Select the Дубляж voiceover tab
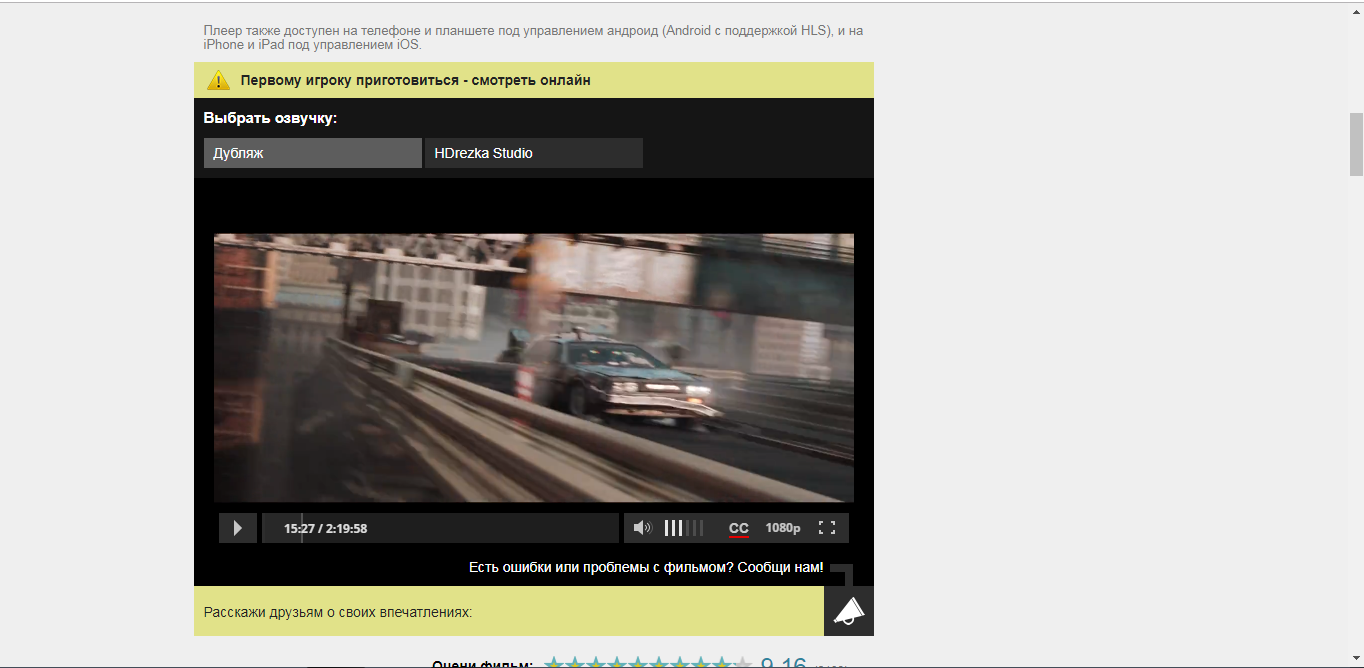The height and width of the screenshot is (668, 1364). [313, 153]
